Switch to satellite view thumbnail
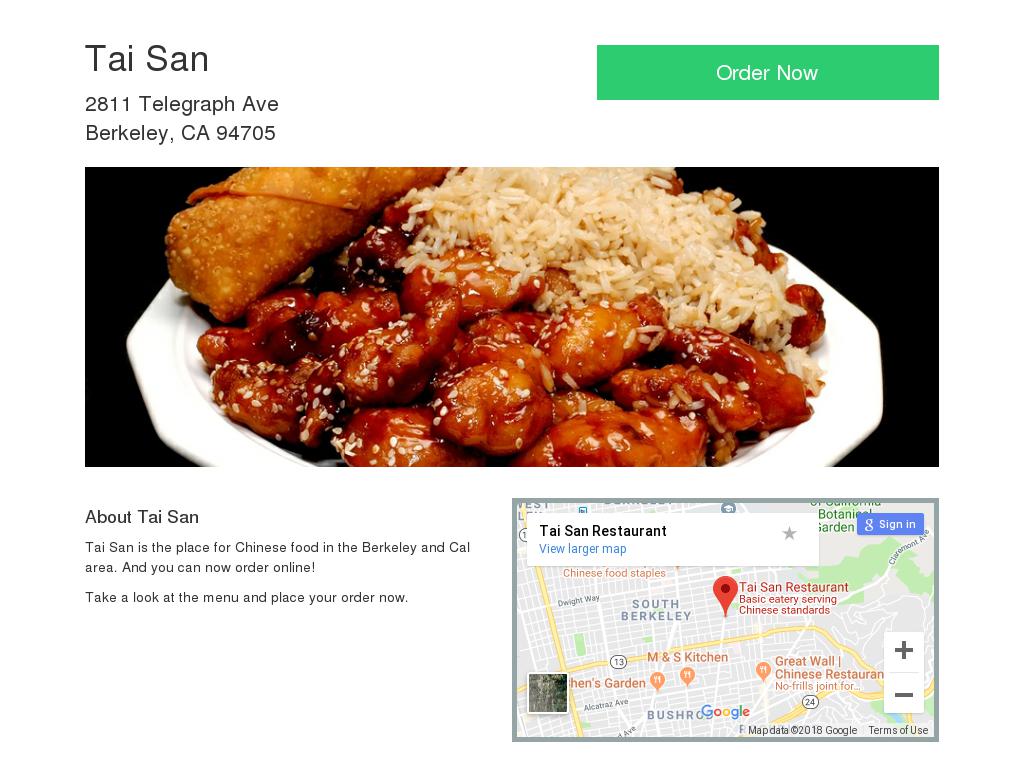This screenshot has width=1024, height=768. (547, 692)
